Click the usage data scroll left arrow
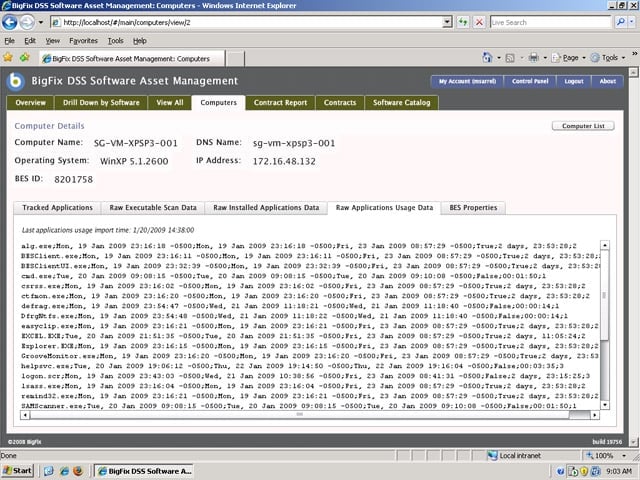This screenshot has width=640, height=480. (25, 415)
